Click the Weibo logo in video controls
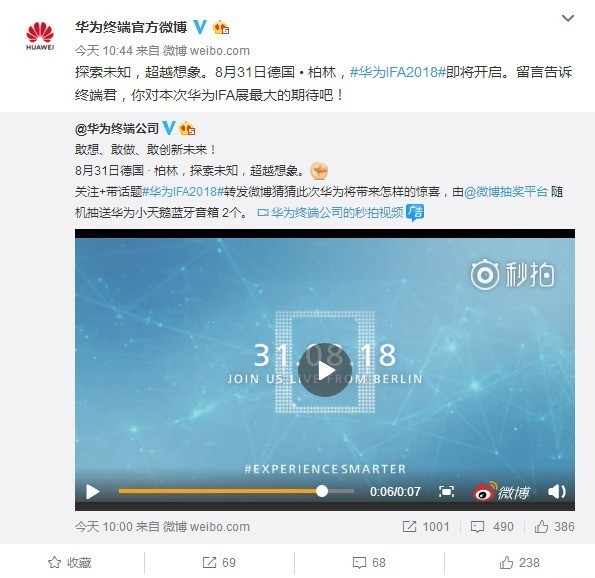 tap(501, 492)
